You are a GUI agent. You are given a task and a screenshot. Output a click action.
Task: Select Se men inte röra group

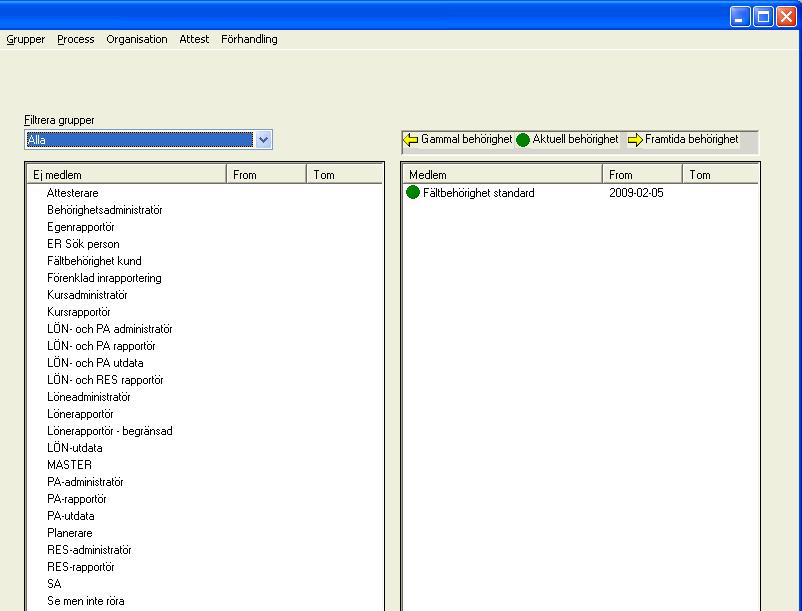pyautogui.click(x=85, y=601)
